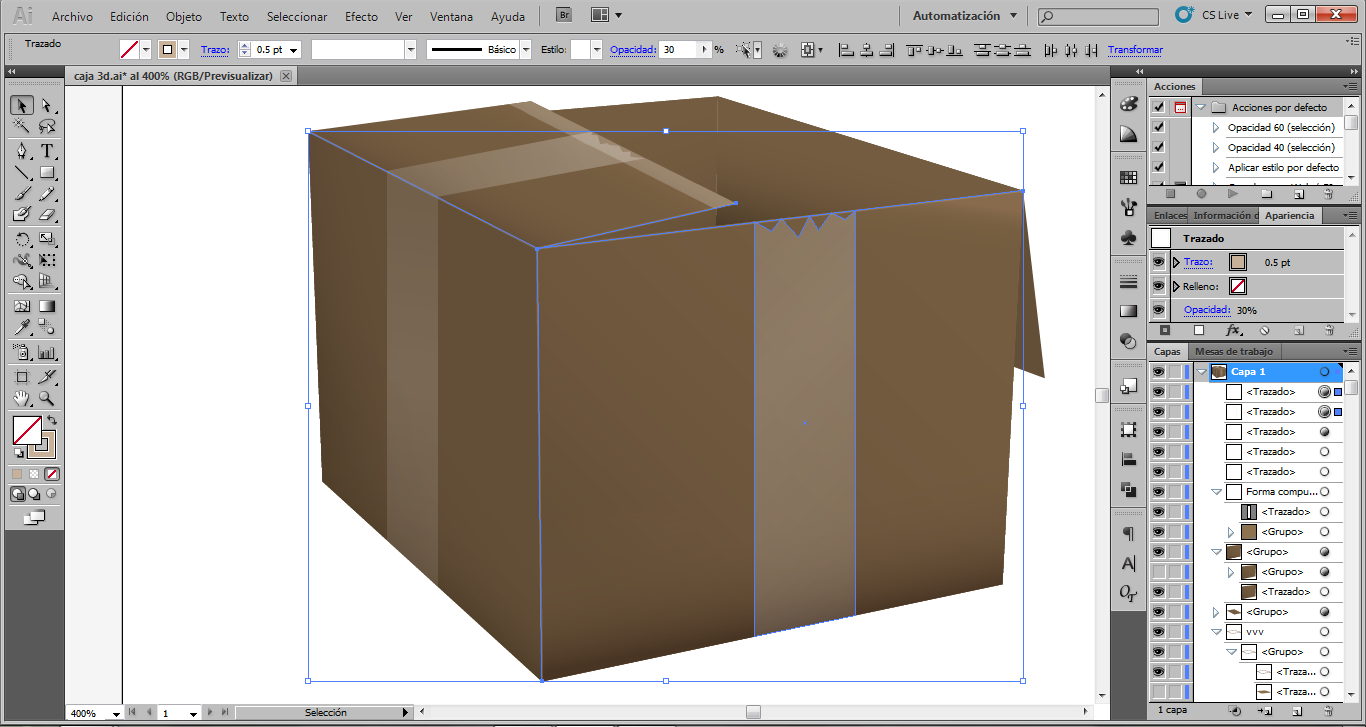Expand the Opacidad 40 (selección) action

(x=1216, y=147)
